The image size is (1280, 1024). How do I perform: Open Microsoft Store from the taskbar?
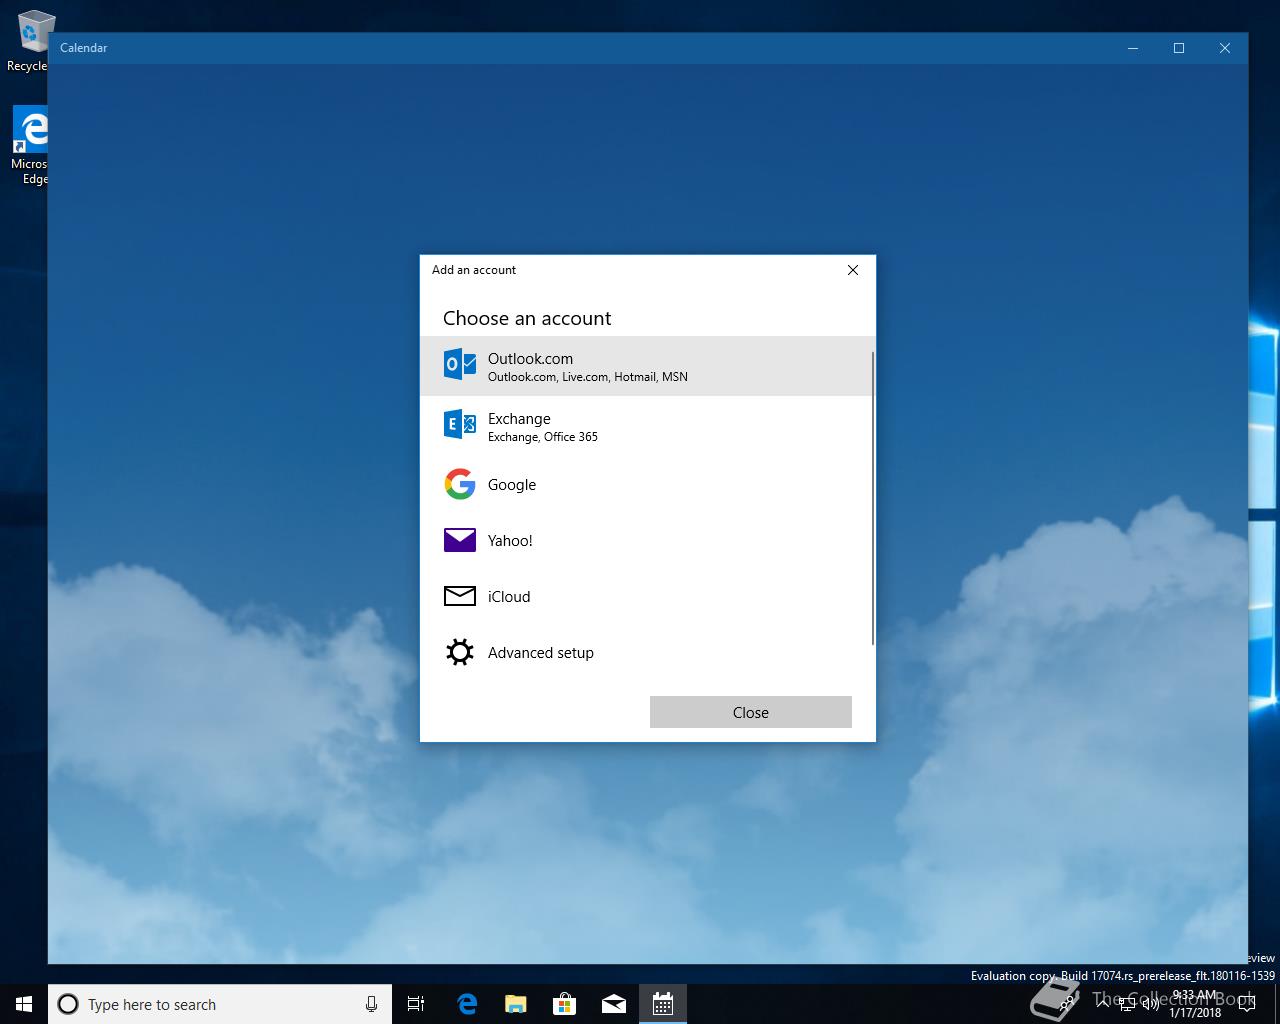[565, 1004]
